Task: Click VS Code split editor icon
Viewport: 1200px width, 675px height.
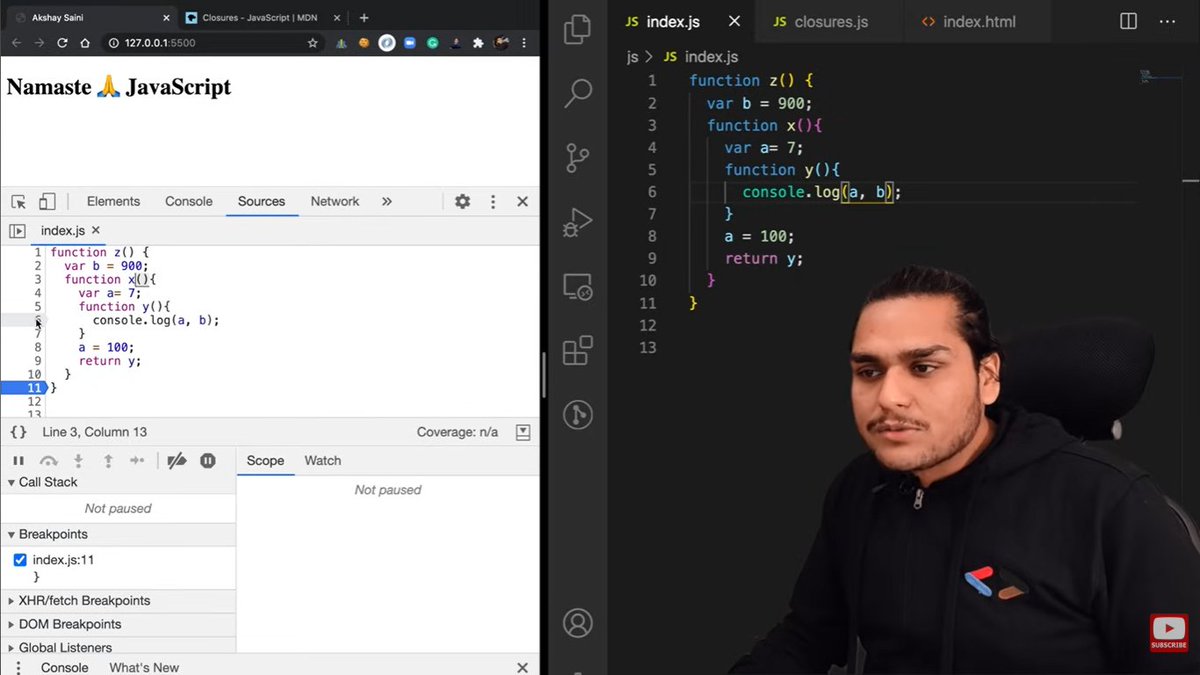Action: click(1128, 22)
